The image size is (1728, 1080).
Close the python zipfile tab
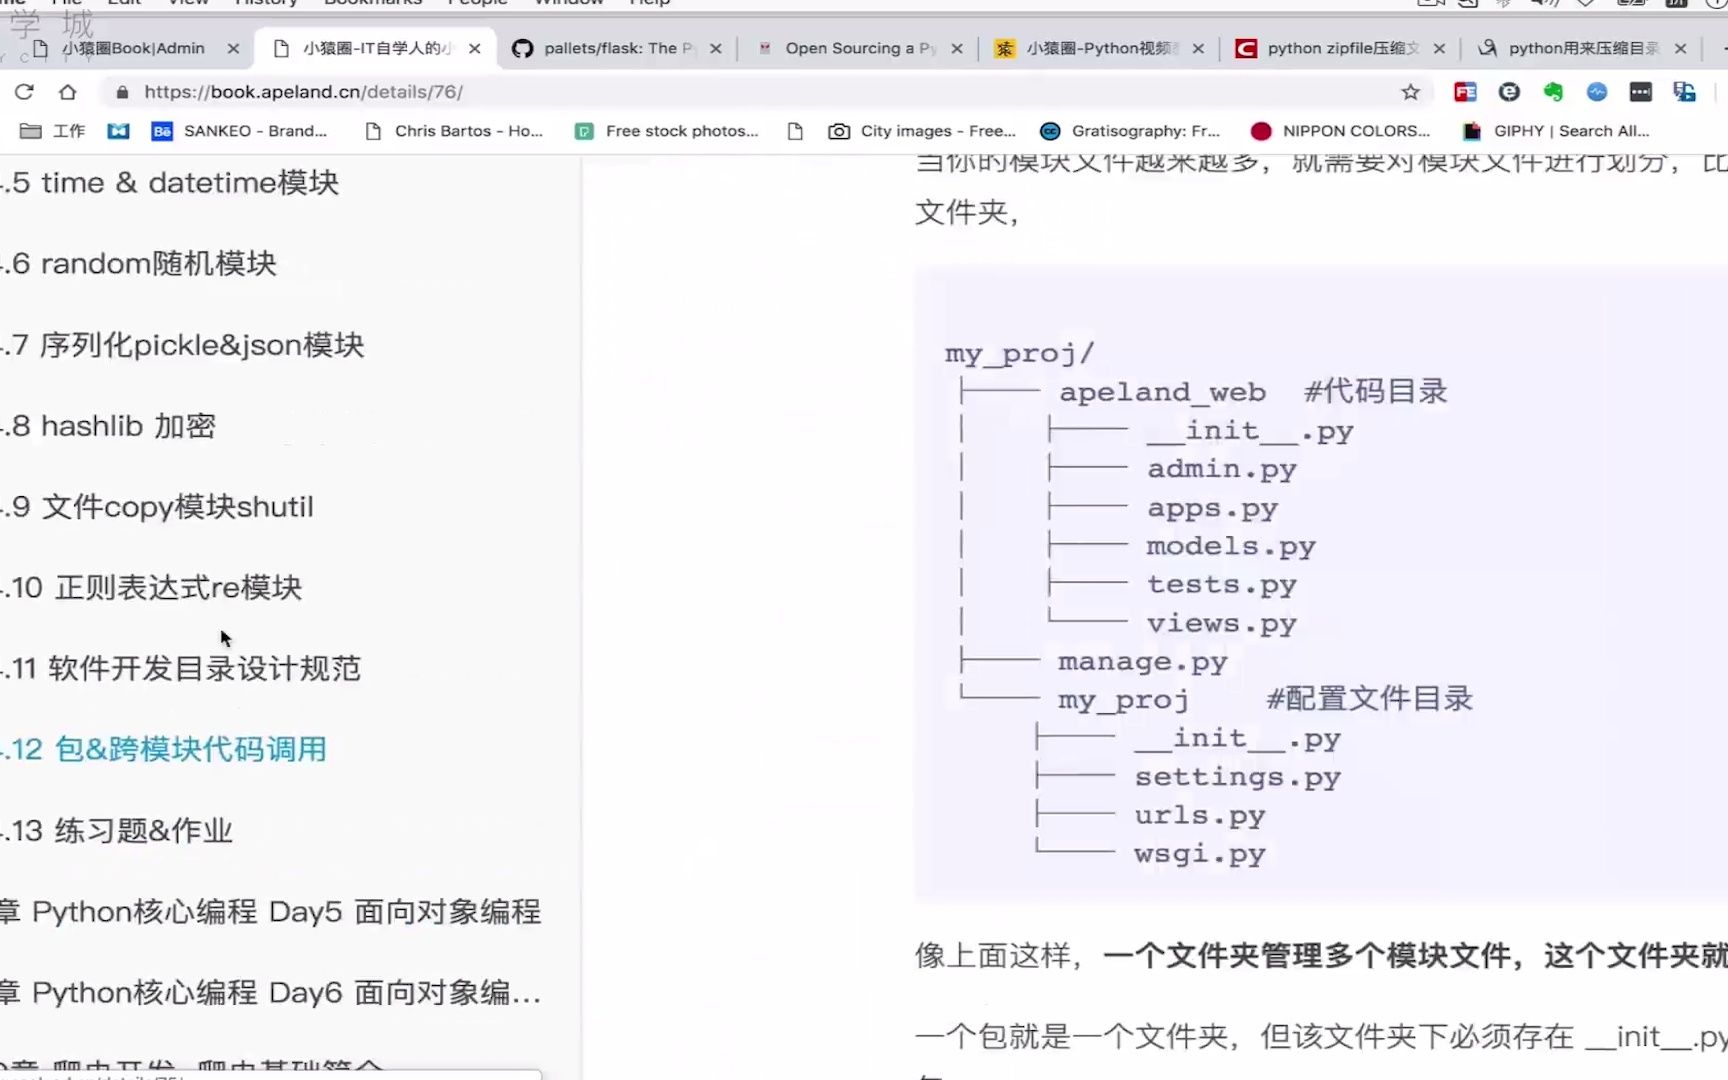coord(1439,48)
